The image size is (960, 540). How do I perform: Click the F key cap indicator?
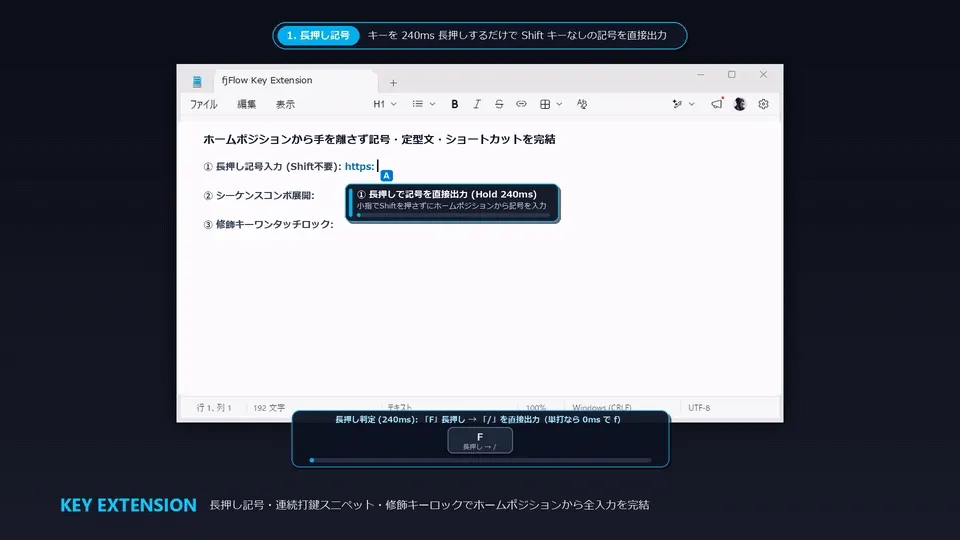coord(480,440)
